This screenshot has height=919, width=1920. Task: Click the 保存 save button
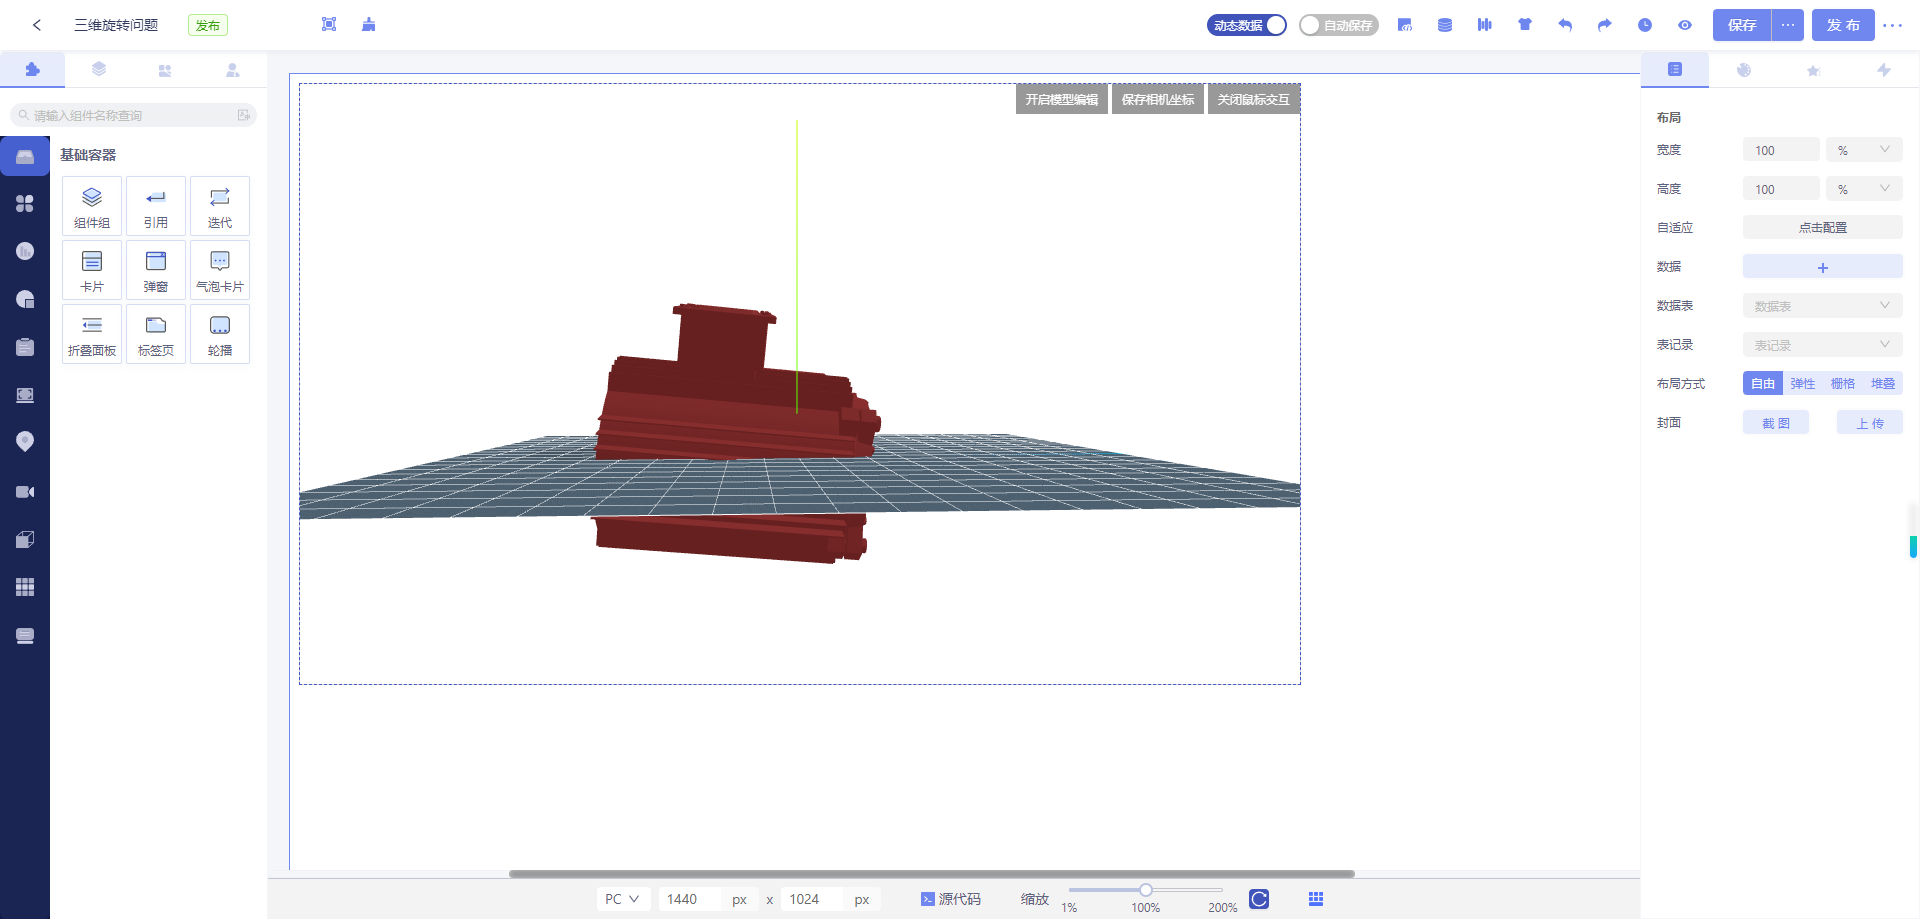[x=1742, y=25]
